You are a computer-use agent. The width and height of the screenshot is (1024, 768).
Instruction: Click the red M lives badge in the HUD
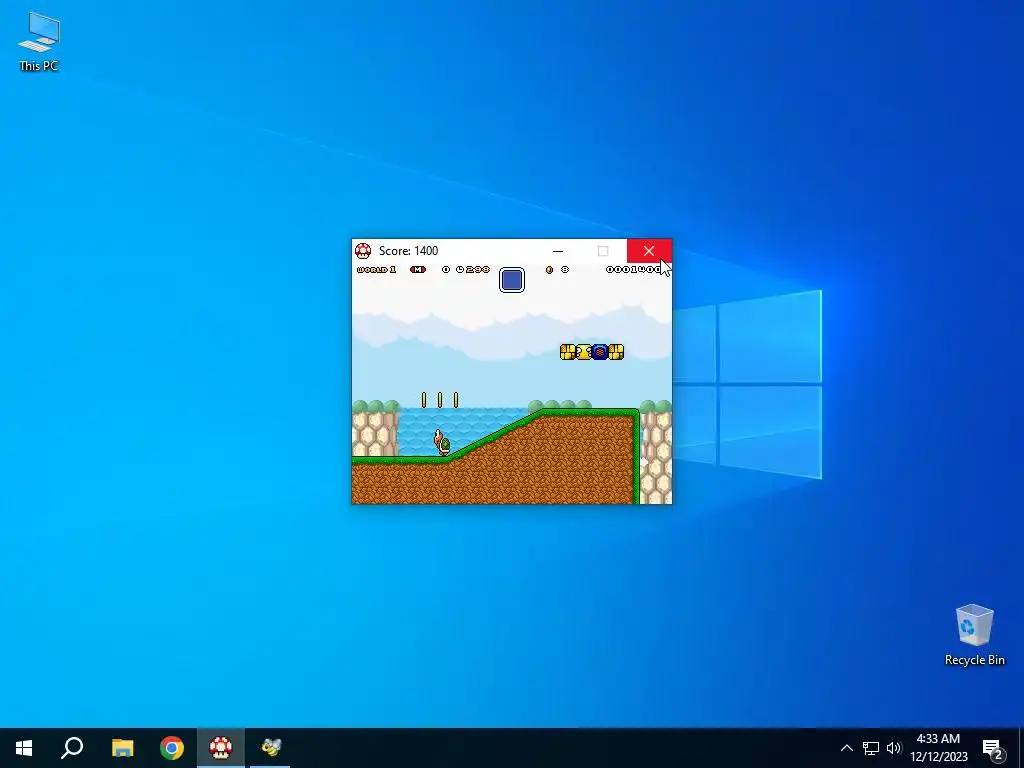[x=418, y=270]
